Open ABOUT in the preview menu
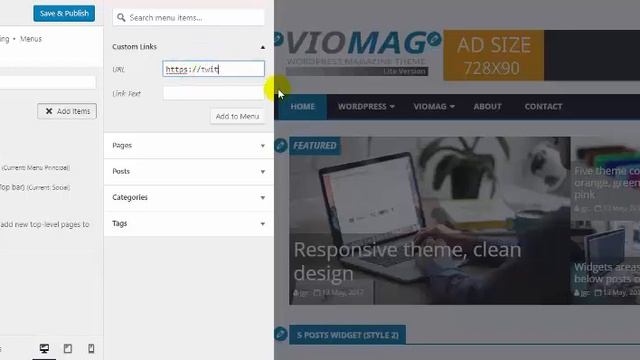 [487, 107]
